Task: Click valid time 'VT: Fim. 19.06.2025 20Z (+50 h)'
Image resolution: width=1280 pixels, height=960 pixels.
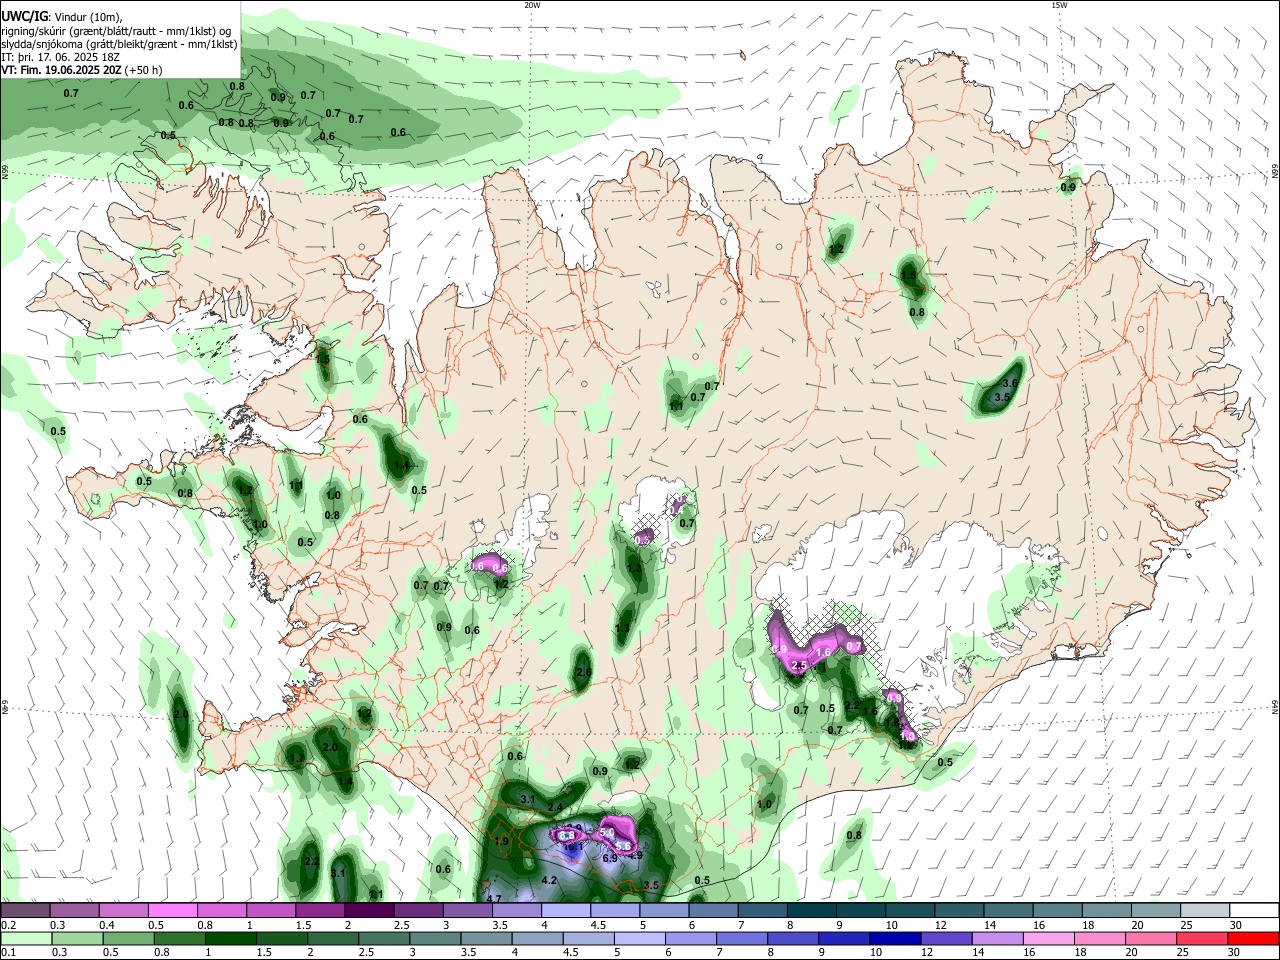Action: tap(82, 71)
